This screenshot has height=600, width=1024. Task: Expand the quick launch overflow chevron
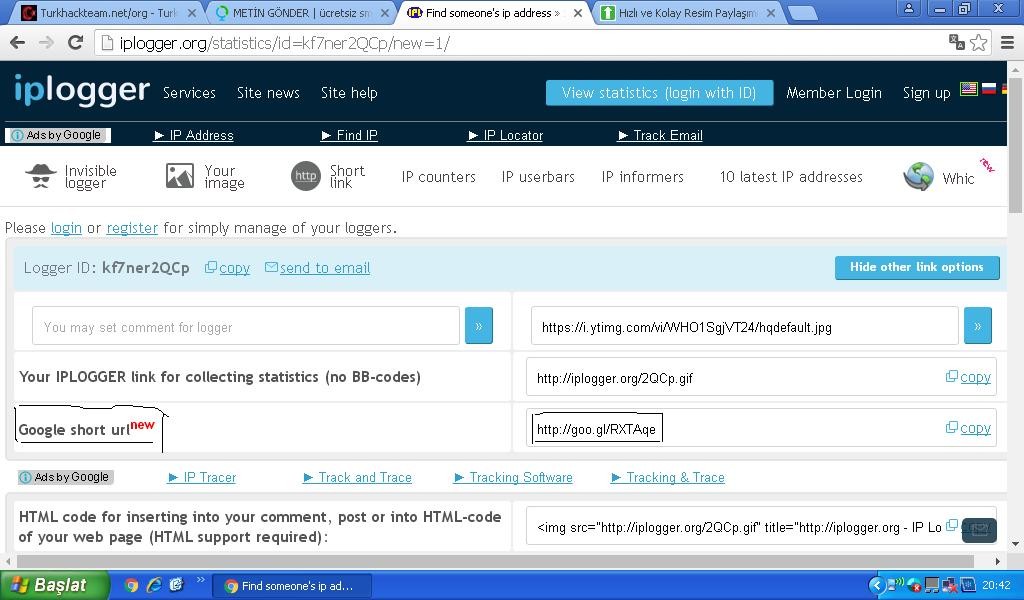pos(200,580)
